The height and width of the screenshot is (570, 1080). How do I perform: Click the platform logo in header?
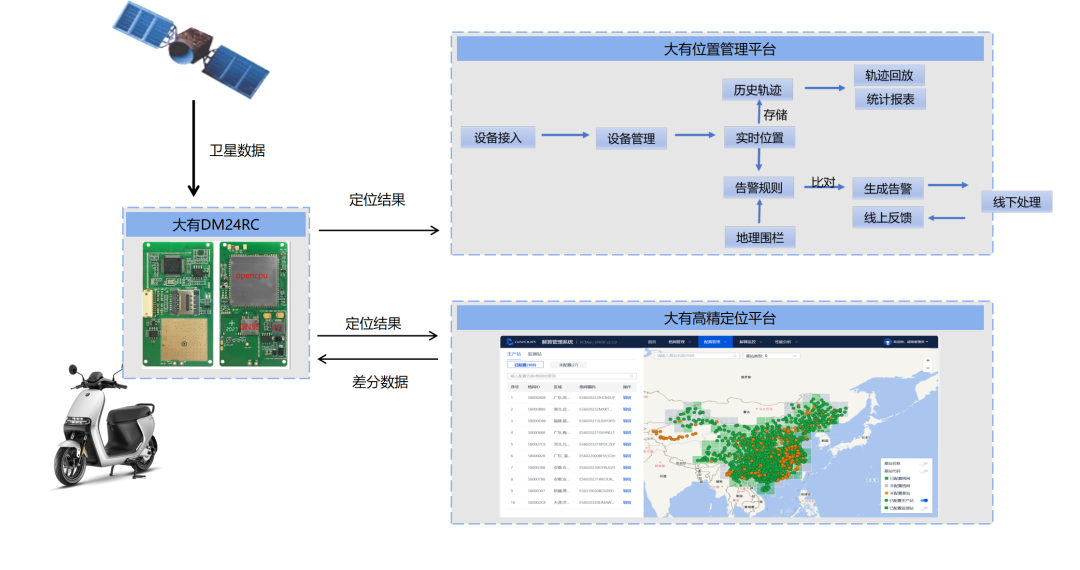click(520, 342)
